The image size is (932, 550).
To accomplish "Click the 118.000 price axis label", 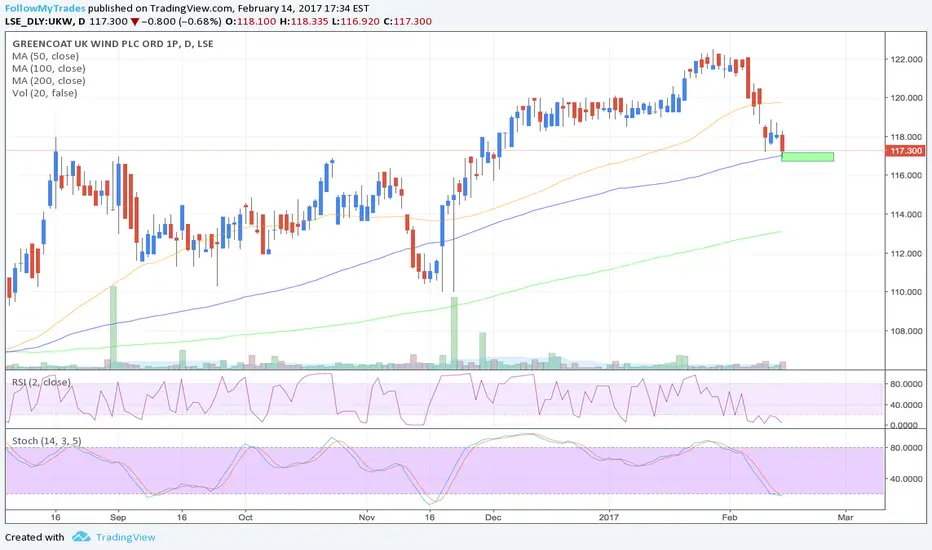I will click(906, 137).
